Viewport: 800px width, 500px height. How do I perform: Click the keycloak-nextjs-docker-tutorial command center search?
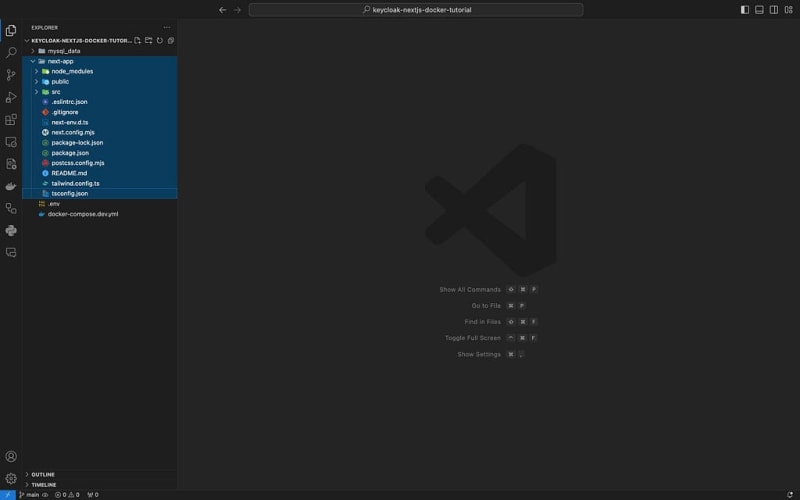click(x=416, y=10)
